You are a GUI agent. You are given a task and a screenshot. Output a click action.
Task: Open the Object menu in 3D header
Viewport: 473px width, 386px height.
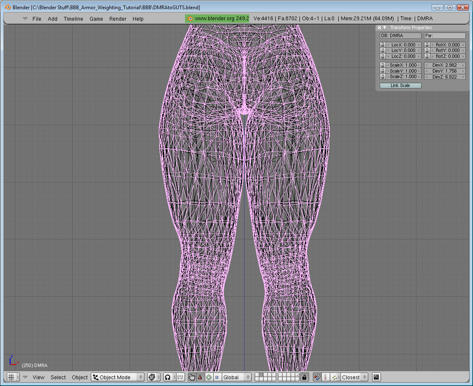(80, 377)
